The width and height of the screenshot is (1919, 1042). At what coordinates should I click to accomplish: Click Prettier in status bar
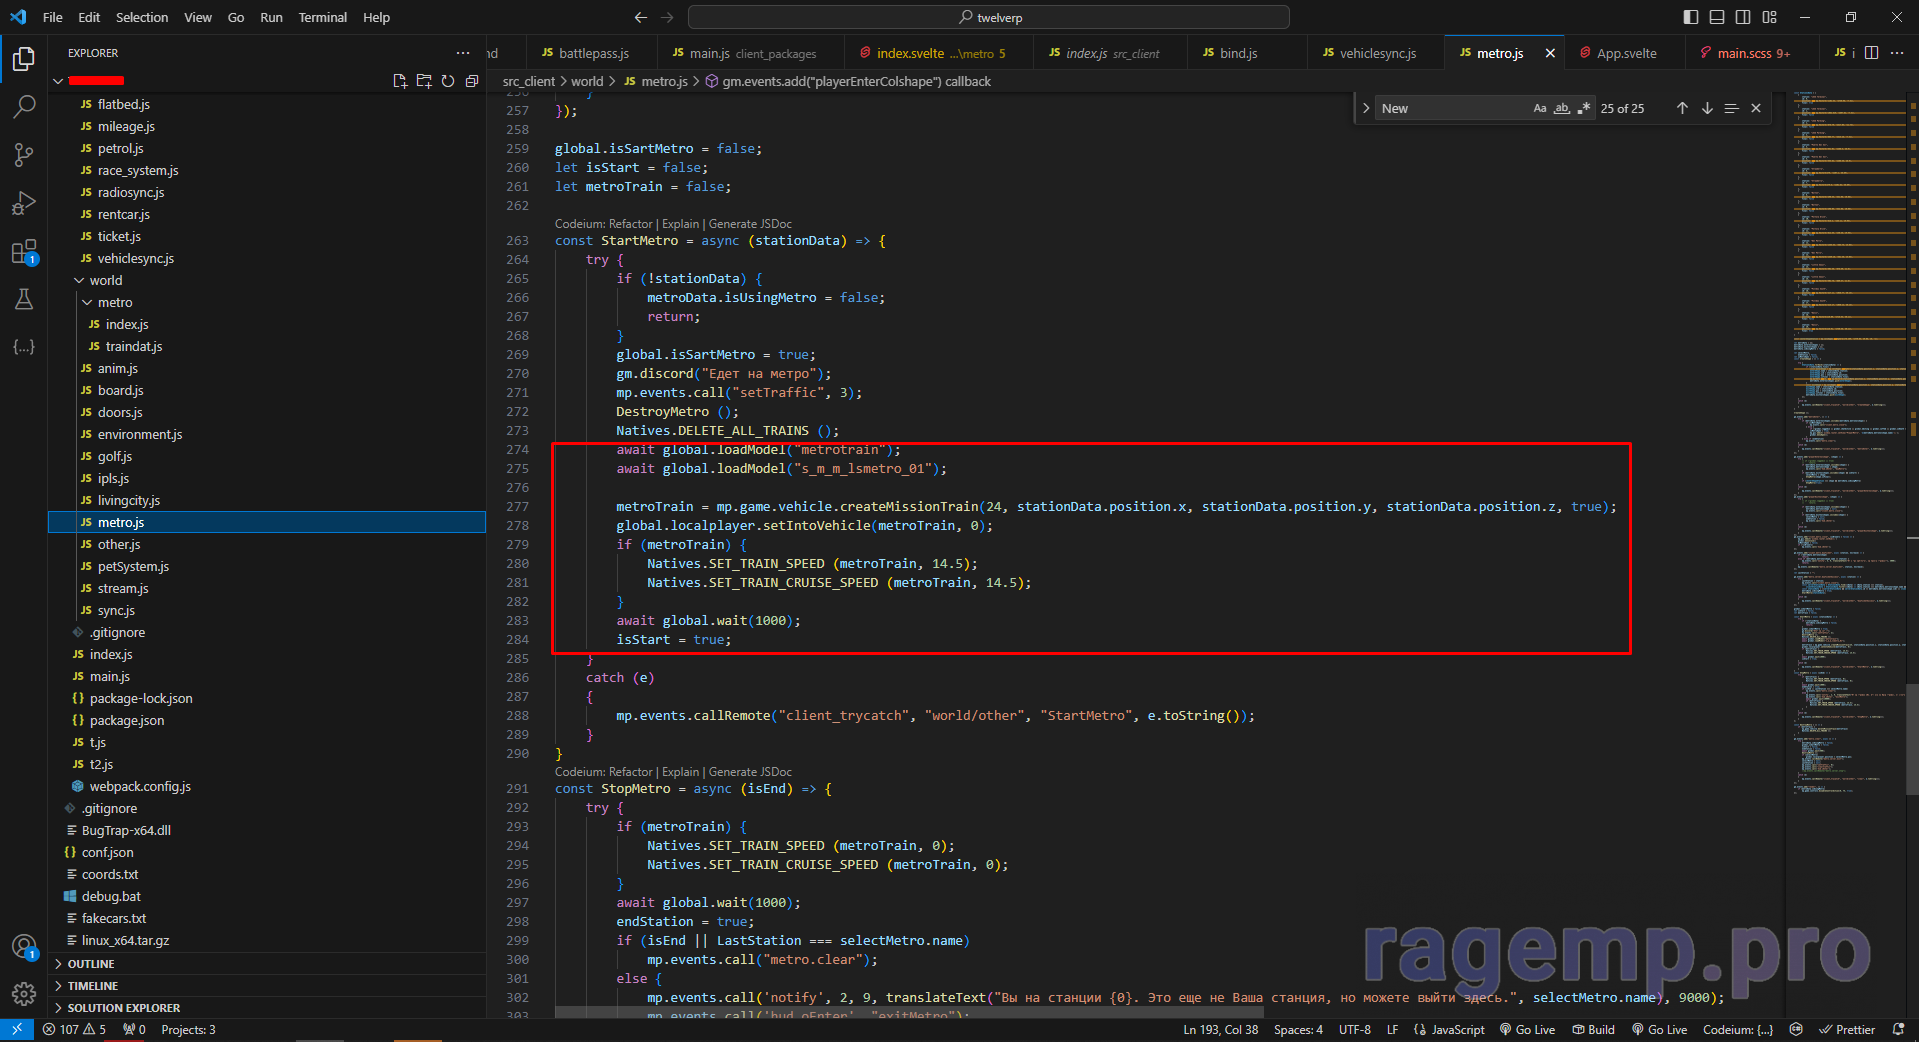pyautogui.click(x=1847, y=1029)
